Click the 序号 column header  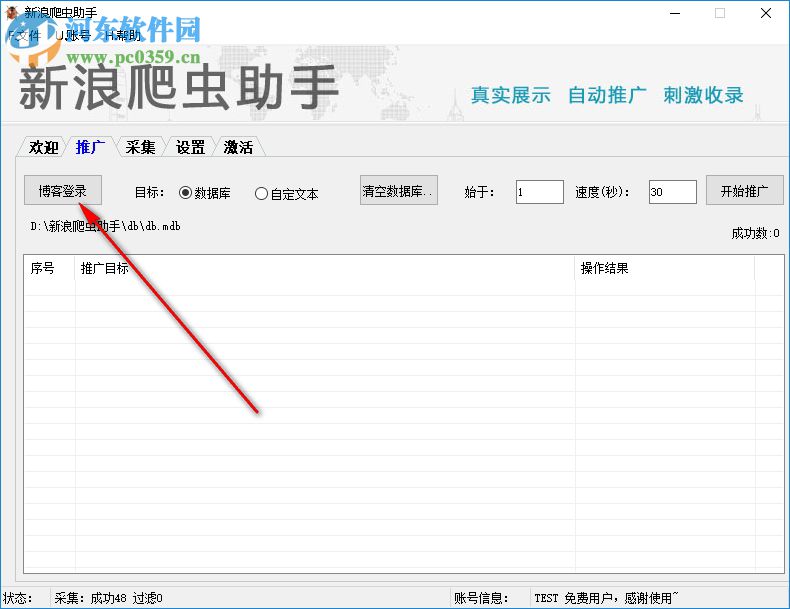49,268
